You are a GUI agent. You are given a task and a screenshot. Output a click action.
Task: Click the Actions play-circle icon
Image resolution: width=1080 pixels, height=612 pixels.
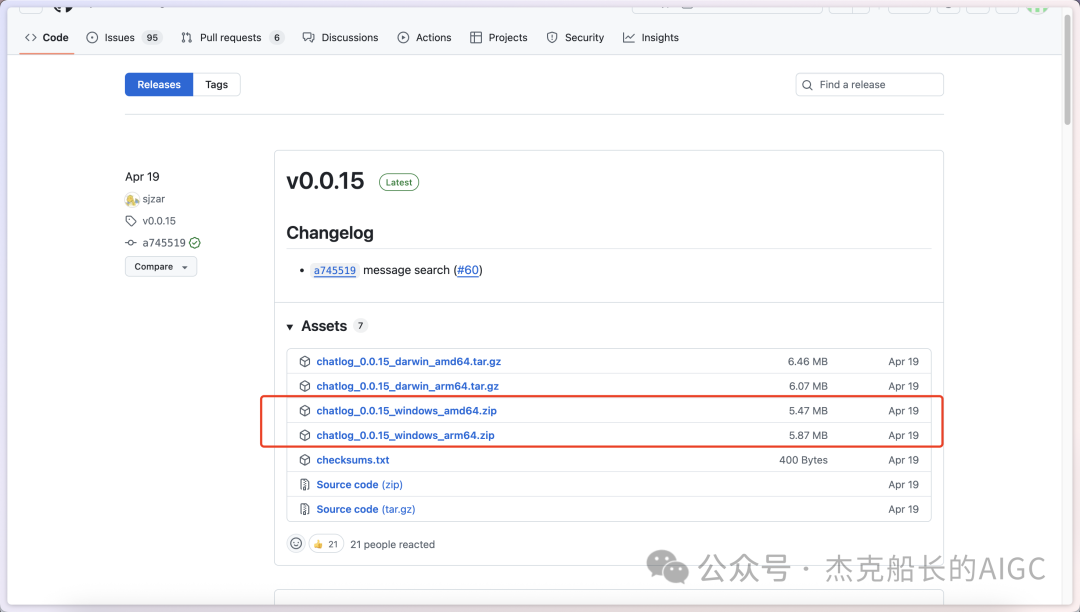coord(404,38)
